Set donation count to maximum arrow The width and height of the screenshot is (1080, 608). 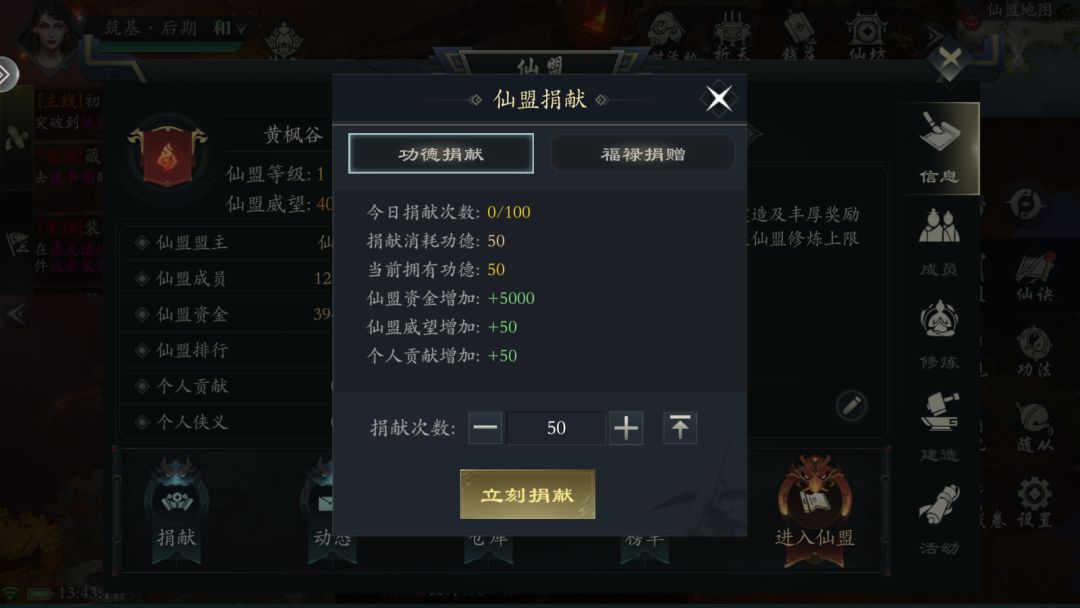[x=680, y=428]
